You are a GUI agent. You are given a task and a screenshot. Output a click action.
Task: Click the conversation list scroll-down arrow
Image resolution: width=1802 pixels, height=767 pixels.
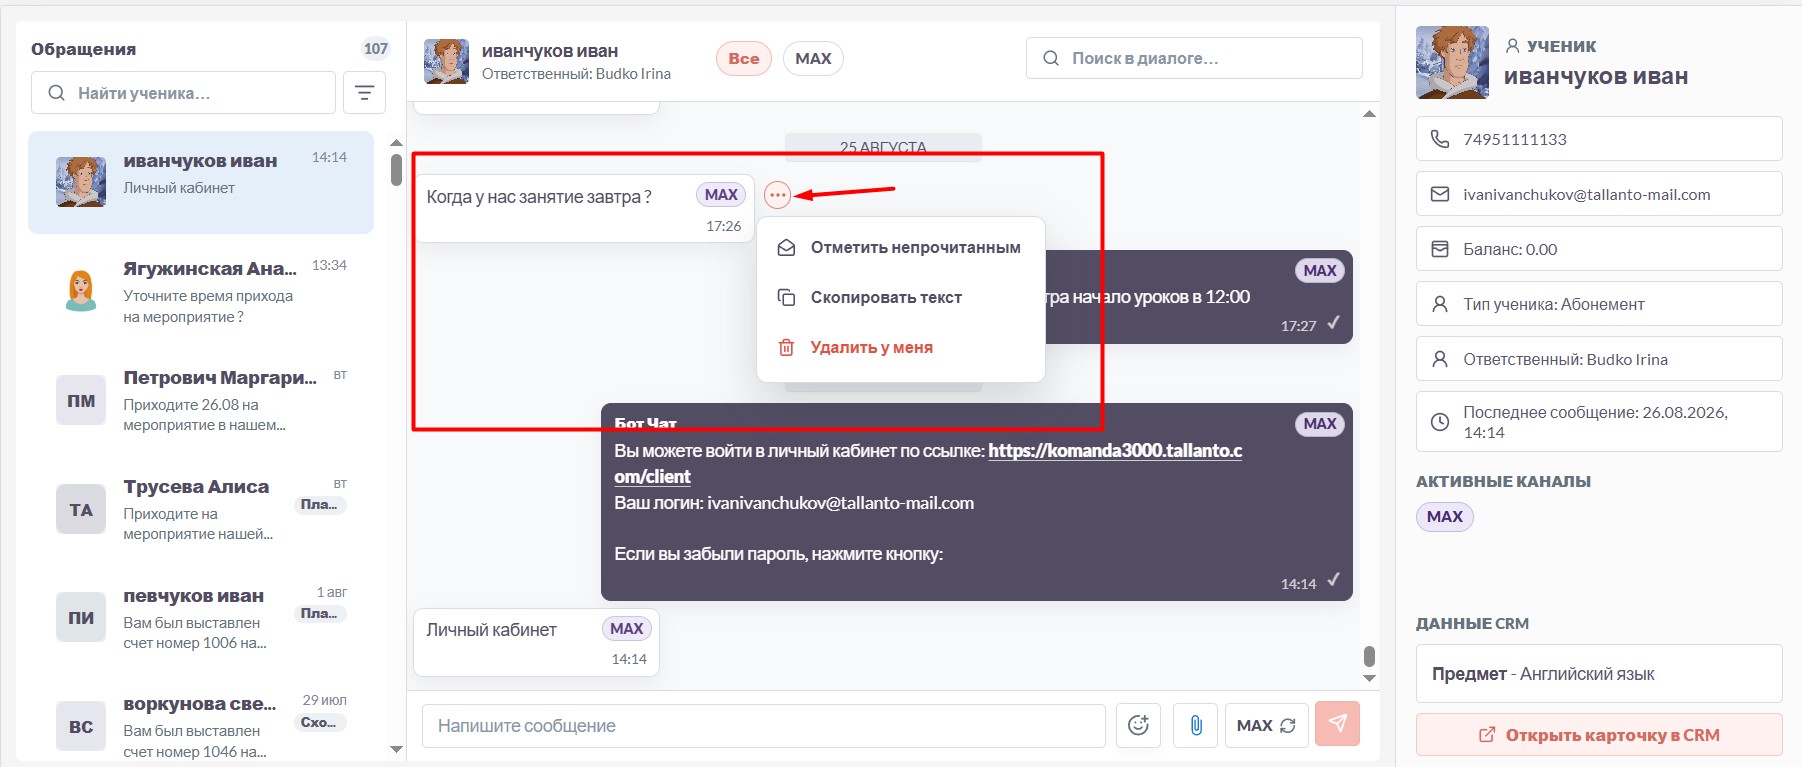coord(396,749)
